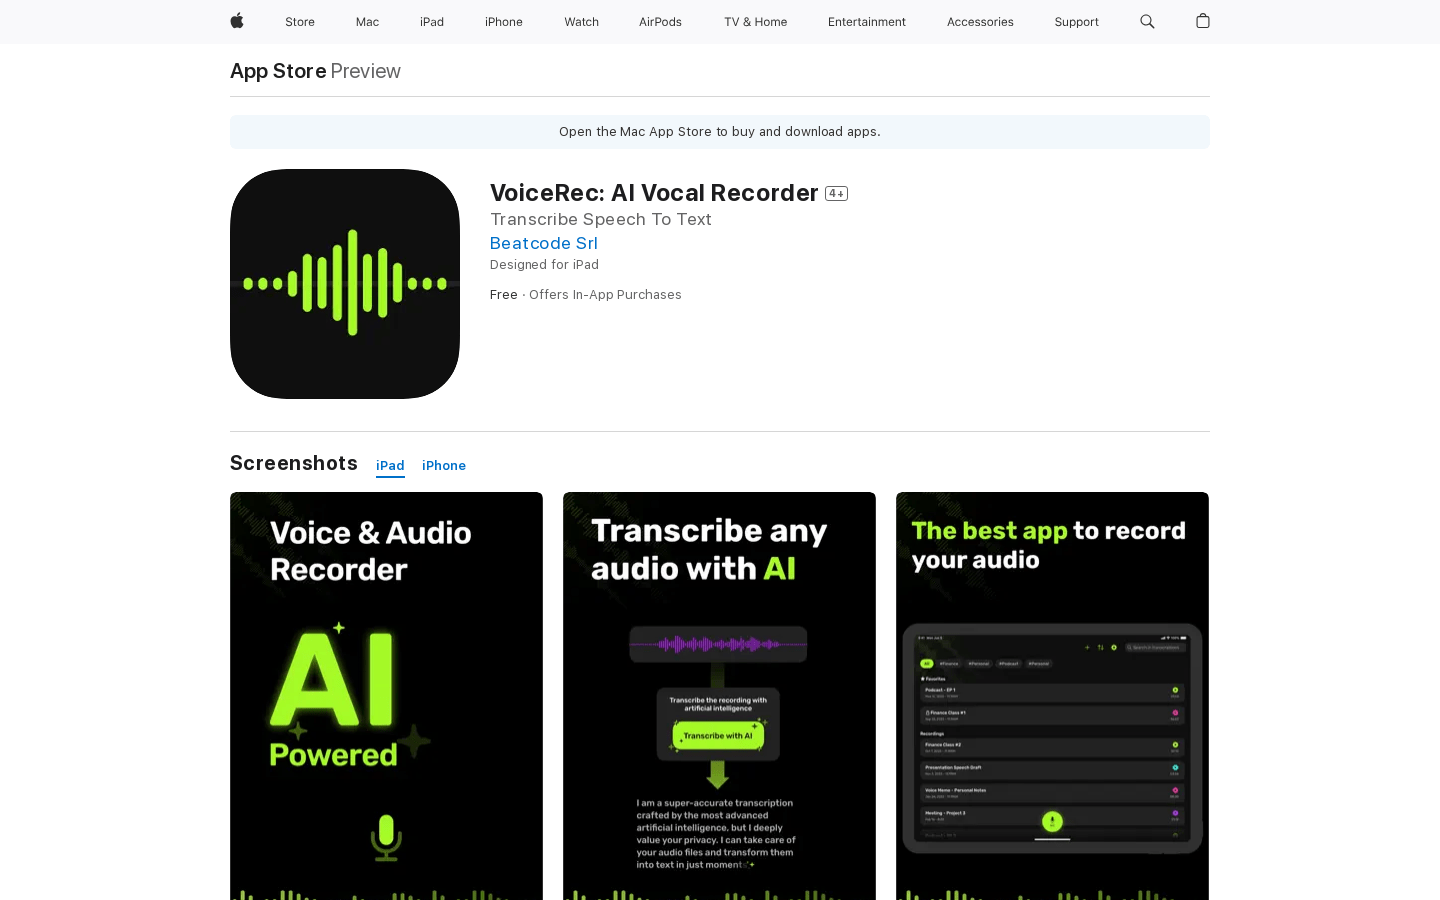Open the Store menu
The height and width of the screenshot is (900, 1440).
(299, 21)
